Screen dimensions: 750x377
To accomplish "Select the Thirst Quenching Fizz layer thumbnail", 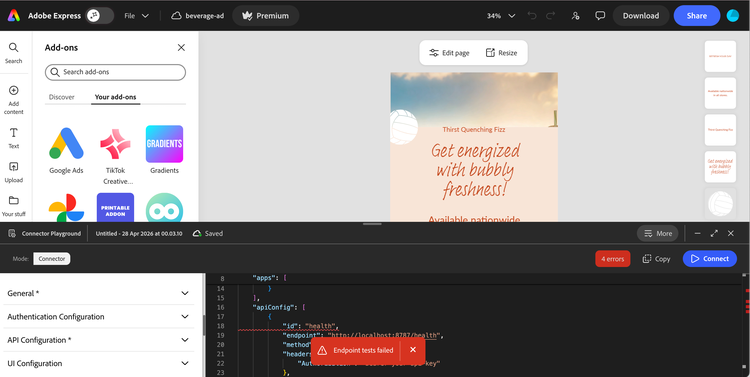I will click(720, 130).
